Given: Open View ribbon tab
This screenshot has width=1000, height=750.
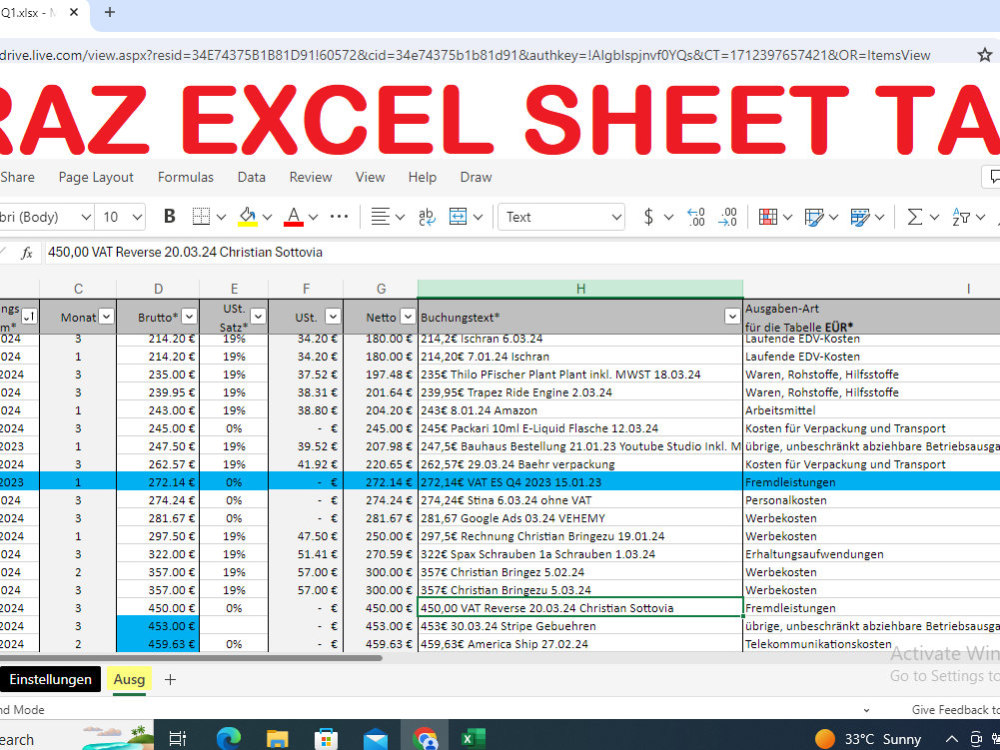Looking at the screenshot, I should click(371, 177).
